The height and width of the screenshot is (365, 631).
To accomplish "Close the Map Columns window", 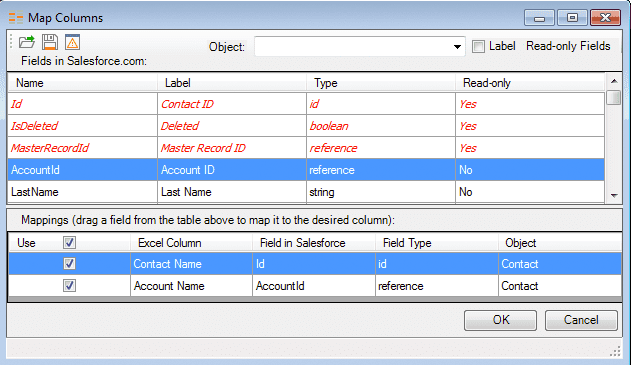I will coord(605,18).
